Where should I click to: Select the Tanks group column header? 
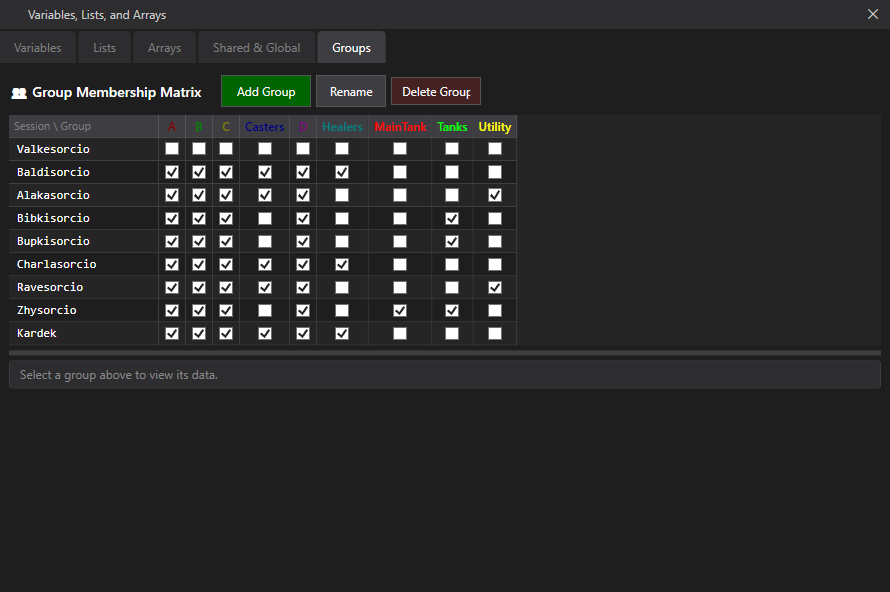tap(452, 127)
